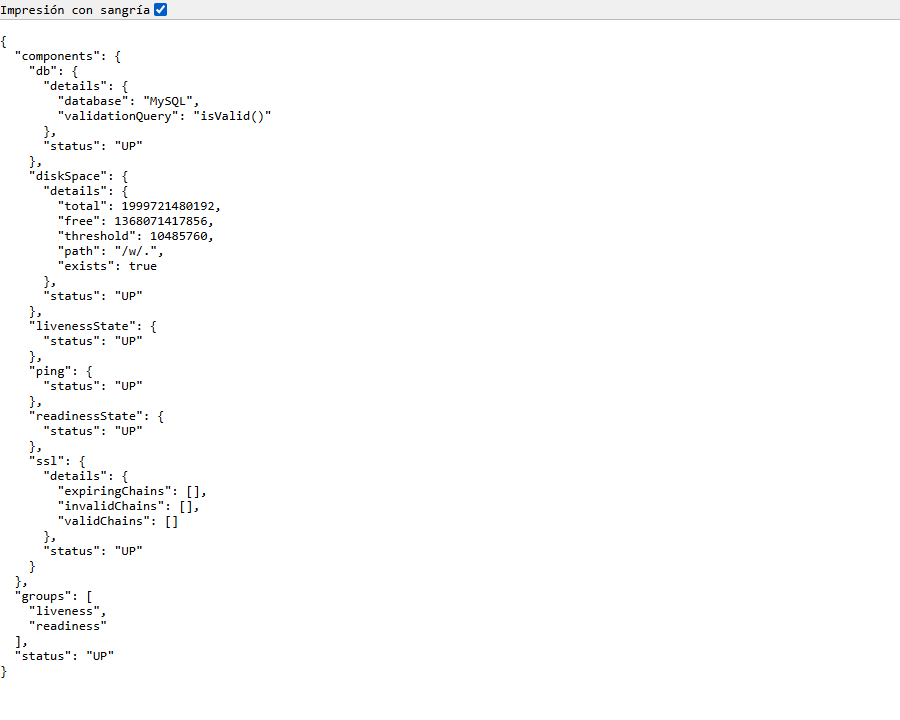
Task: Select the "path": "/w/." line
Action: click(111, 251)
